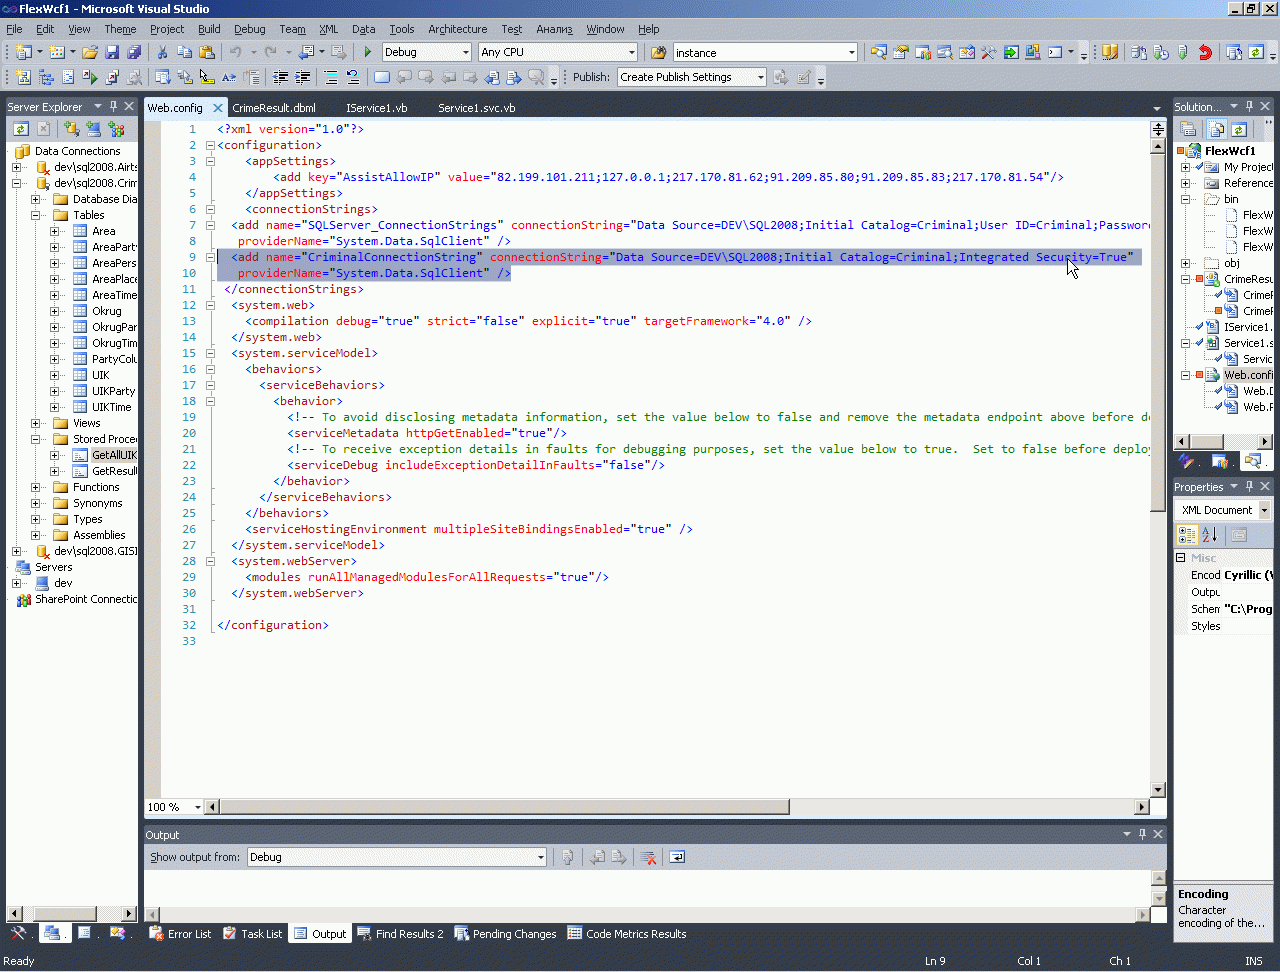Show All Files in Solution Explorer
Image resolution: width=1280 pixels, height=972 pixels.
point(1217,129)
